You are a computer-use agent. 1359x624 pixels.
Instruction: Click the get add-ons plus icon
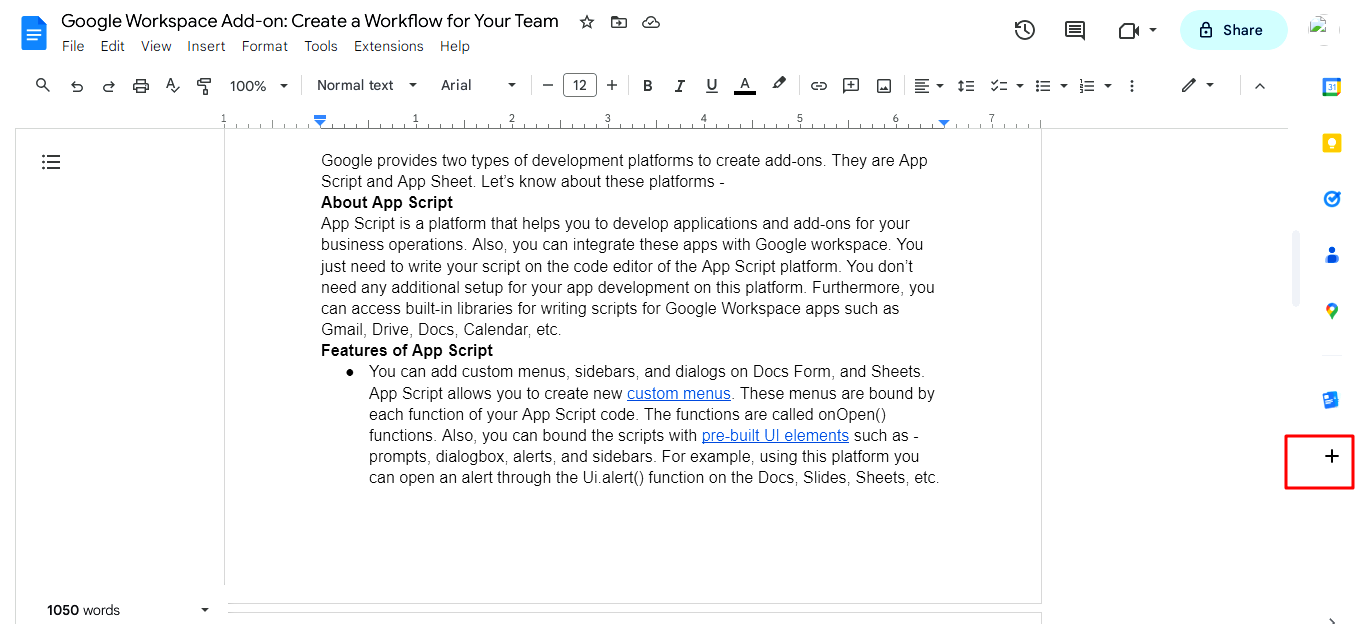(x=1332, y=457)
